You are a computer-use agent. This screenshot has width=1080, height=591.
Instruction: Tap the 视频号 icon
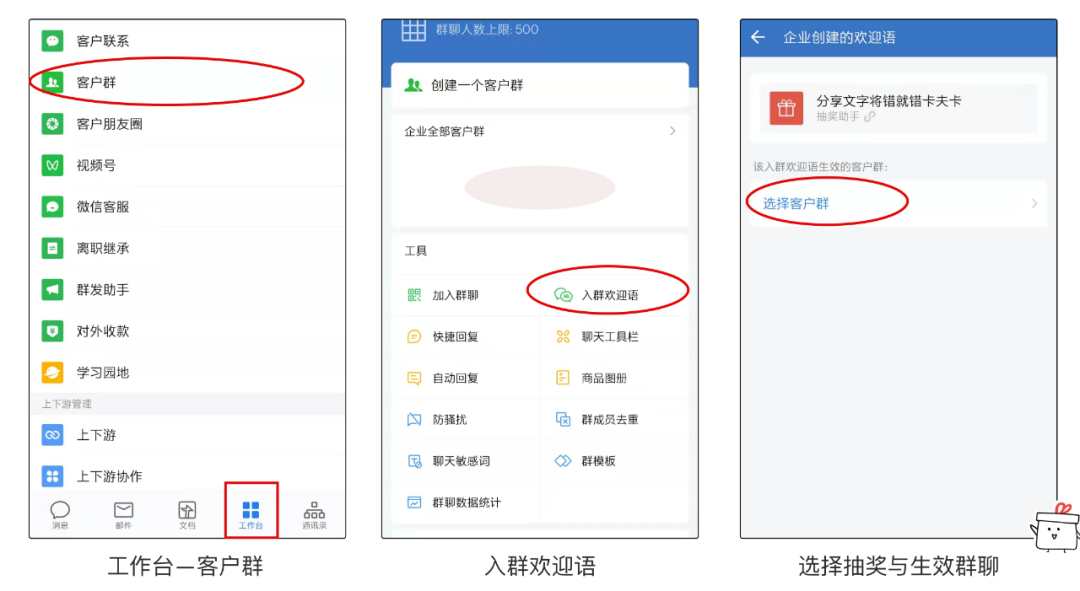coord(52,165)
